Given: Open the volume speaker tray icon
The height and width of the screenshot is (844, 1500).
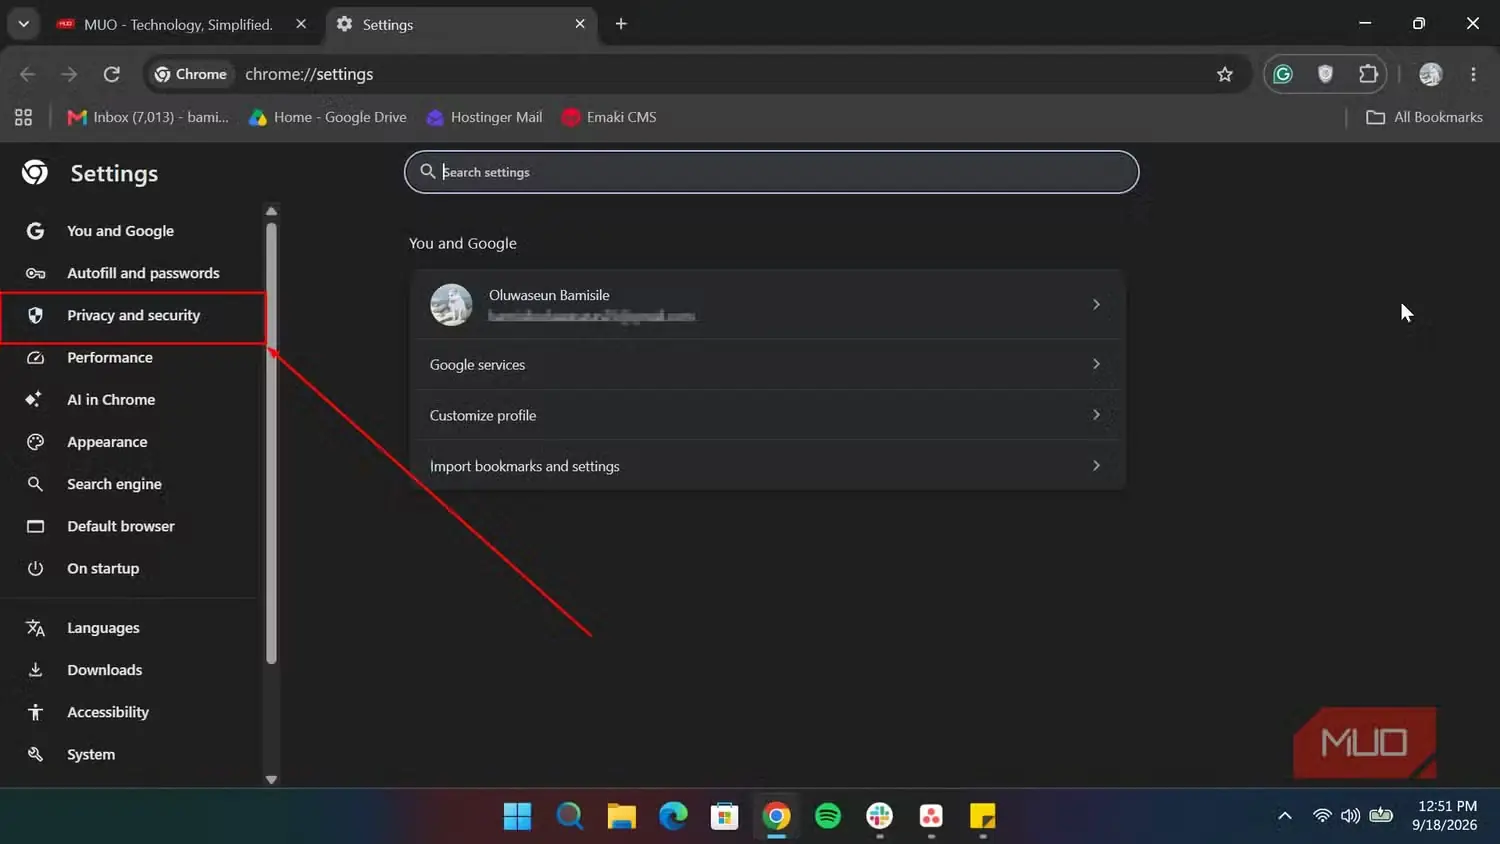Looking at the screenshot, I should (1350, 816).
